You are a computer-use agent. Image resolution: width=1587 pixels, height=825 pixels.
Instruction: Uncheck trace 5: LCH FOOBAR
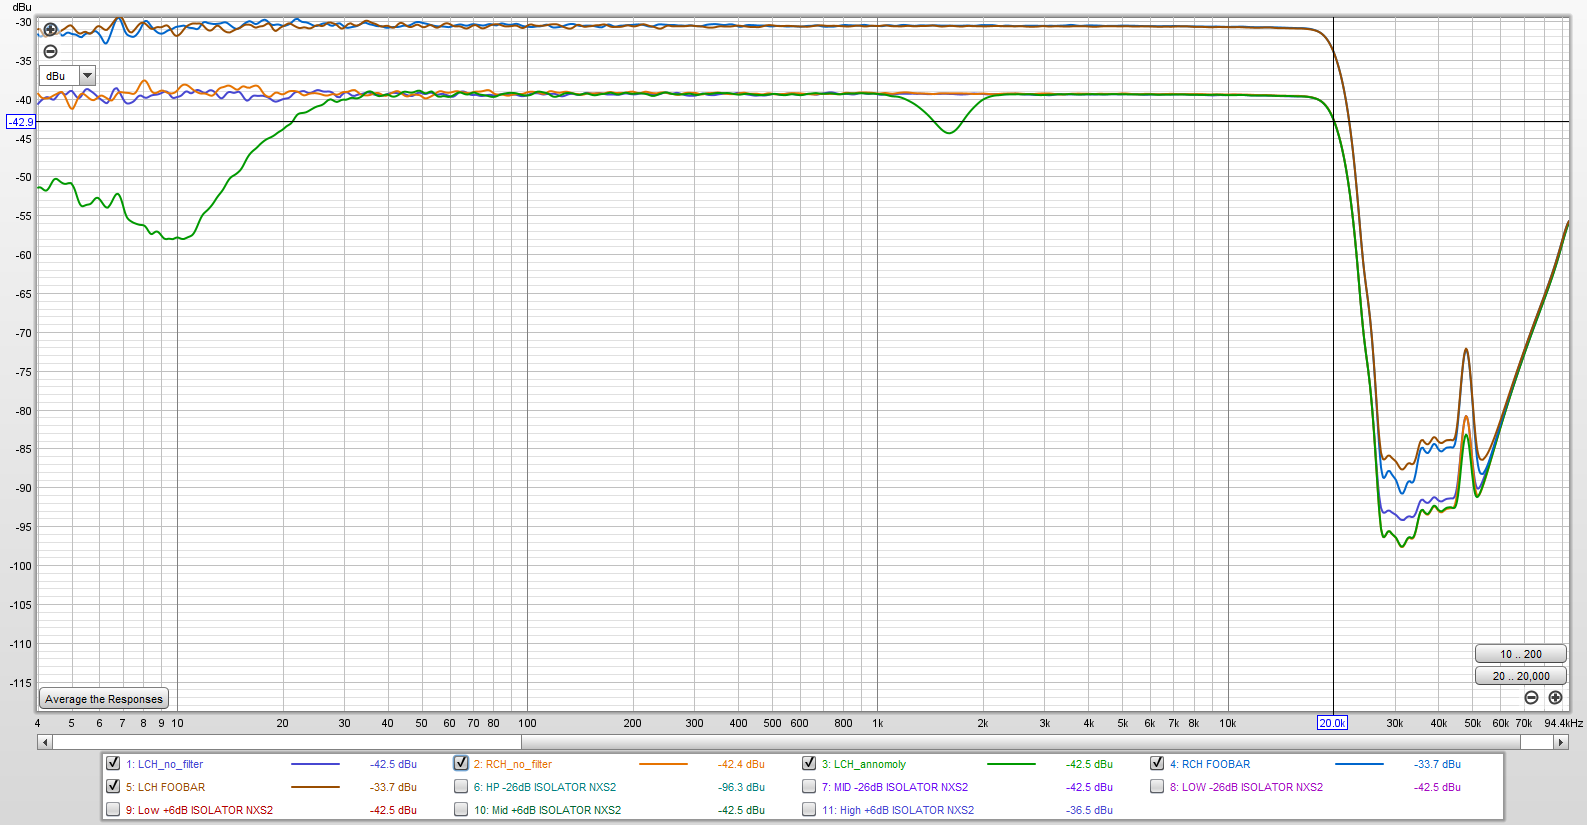point(113,786)
